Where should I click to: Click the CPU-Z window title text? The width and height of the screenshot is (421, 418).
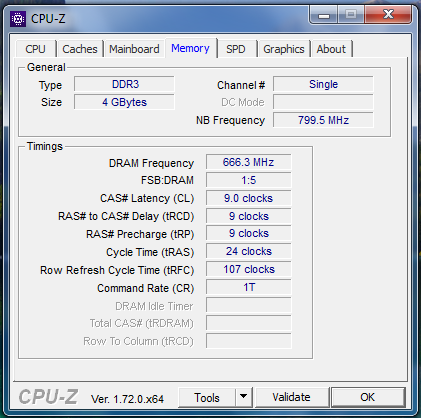[48, 19]
